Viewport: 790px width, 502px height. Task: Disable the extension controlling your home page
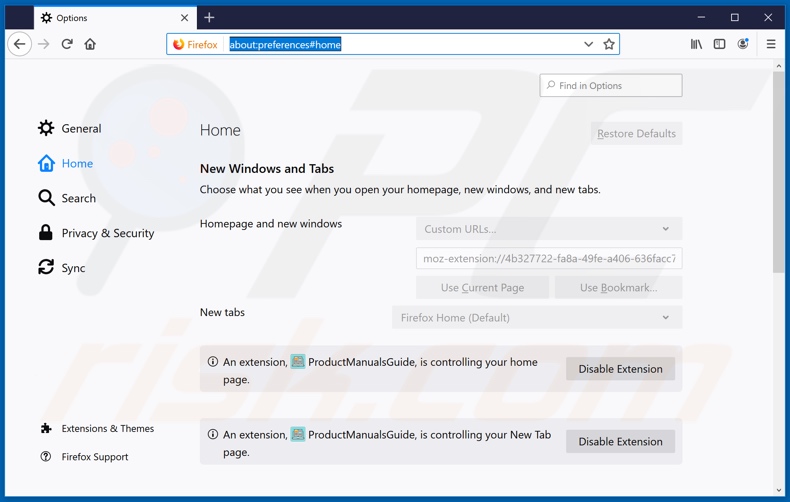620,369
